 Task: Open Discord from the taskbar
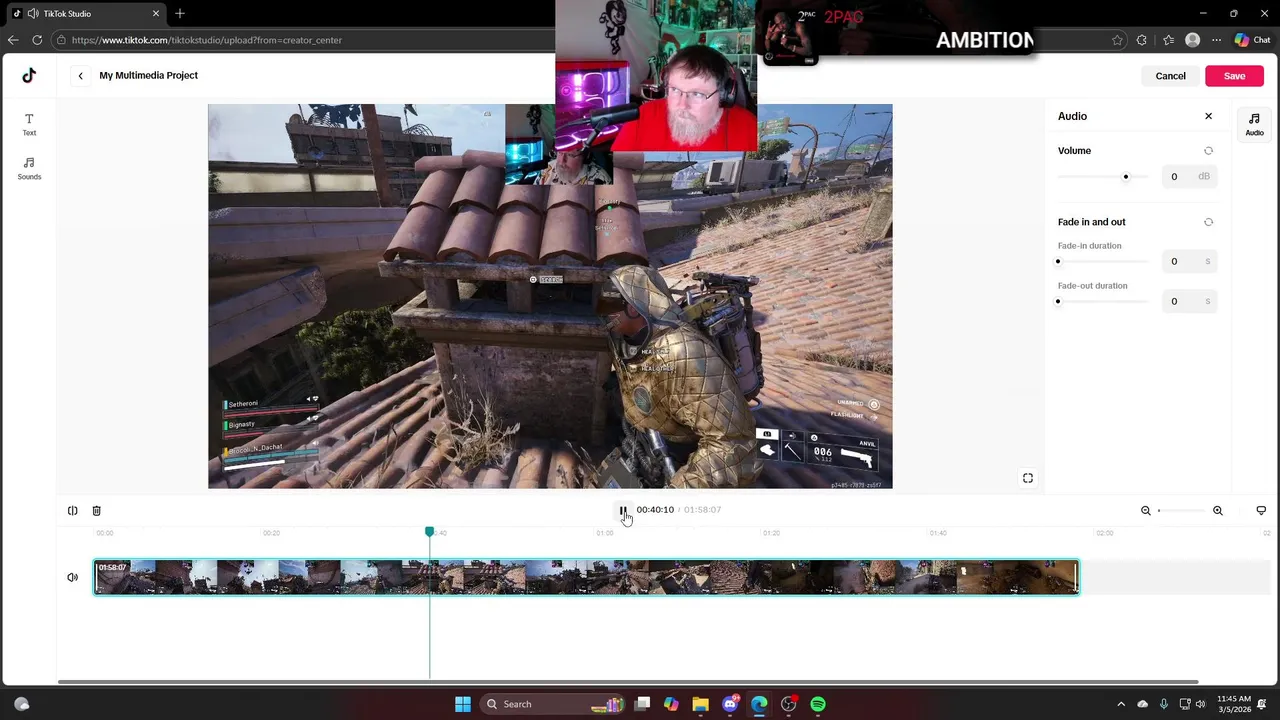pyautogui.click(x=730, y=704)
